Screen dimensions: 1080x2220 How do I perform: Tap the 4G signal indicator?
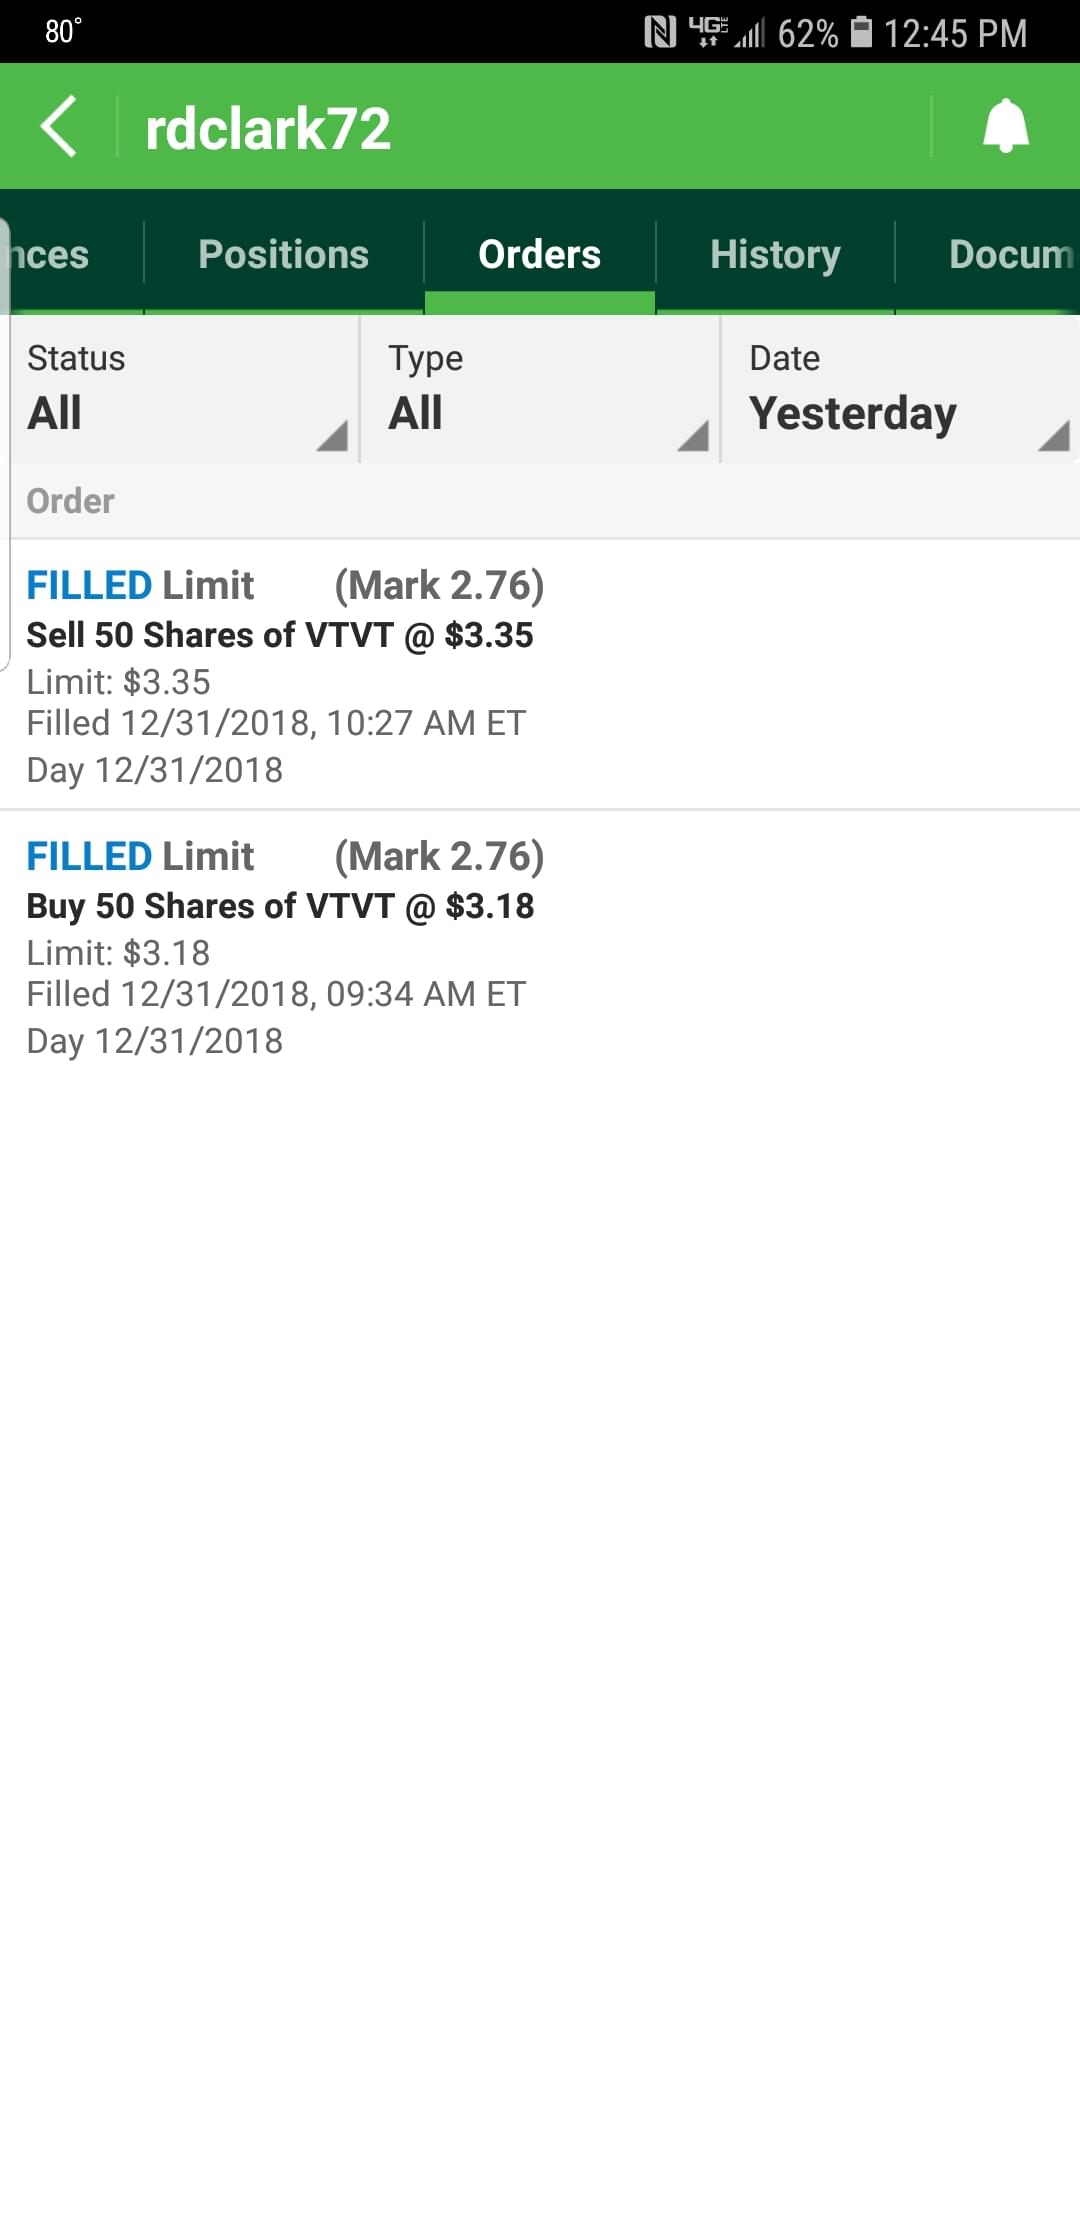[x=708, y=33]
